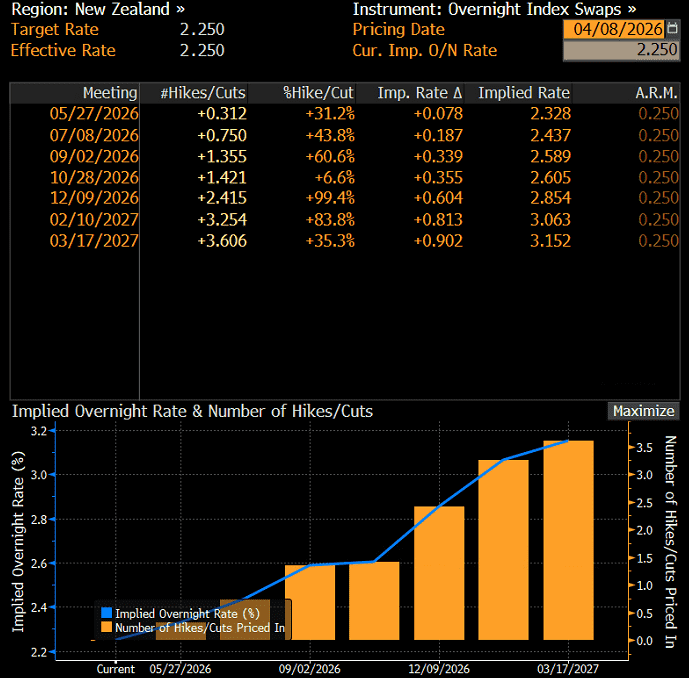Select the Imp. Rate Δ column header
This screenshot has width=689, height=678.
point(420,93)
